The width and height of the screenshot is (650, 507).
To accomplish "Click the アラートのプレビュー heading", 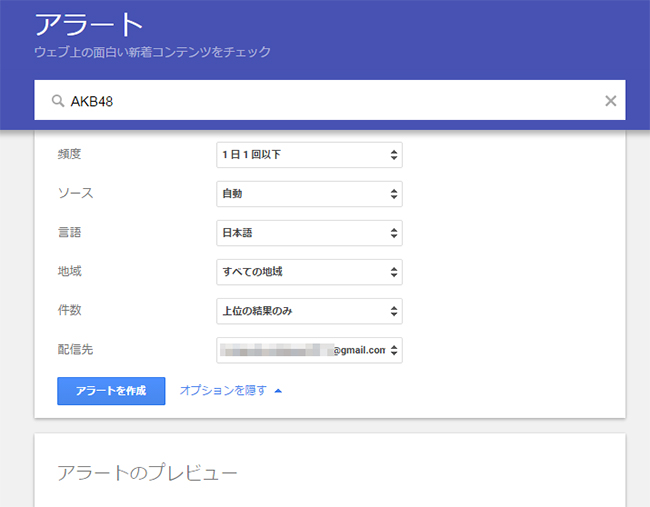I will click(147, 473).
